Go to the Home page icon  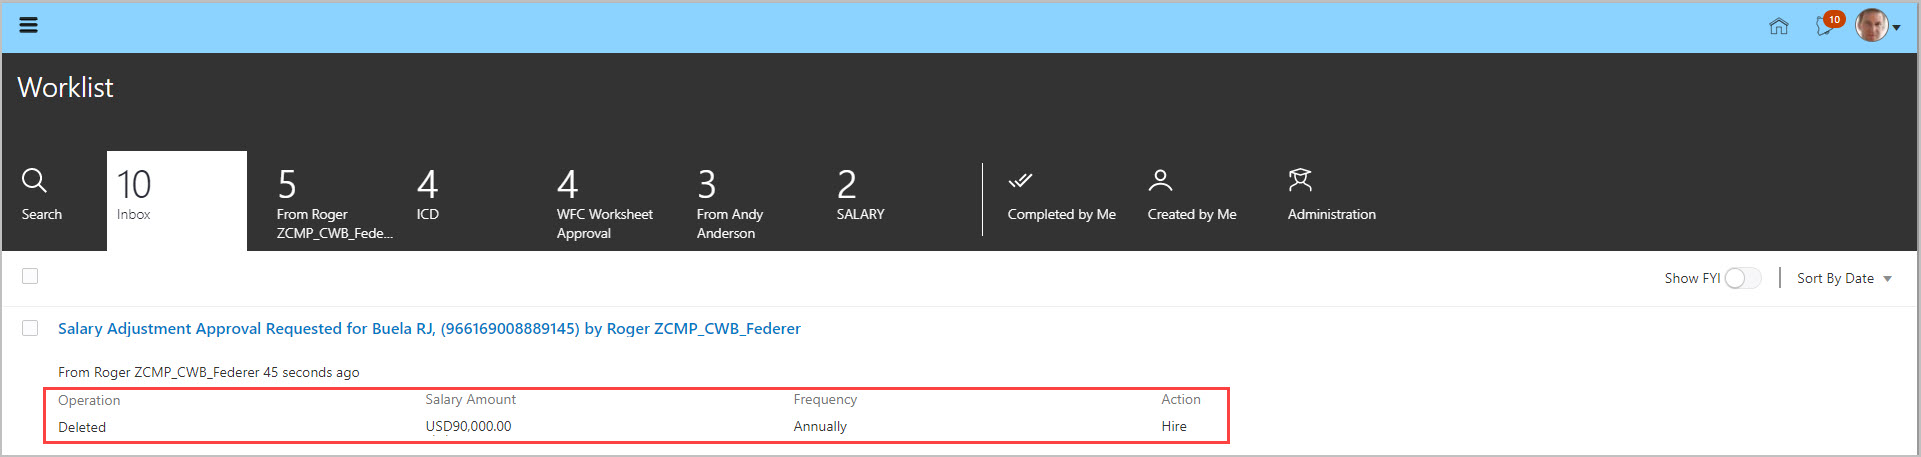click(x=1778, y=26)
